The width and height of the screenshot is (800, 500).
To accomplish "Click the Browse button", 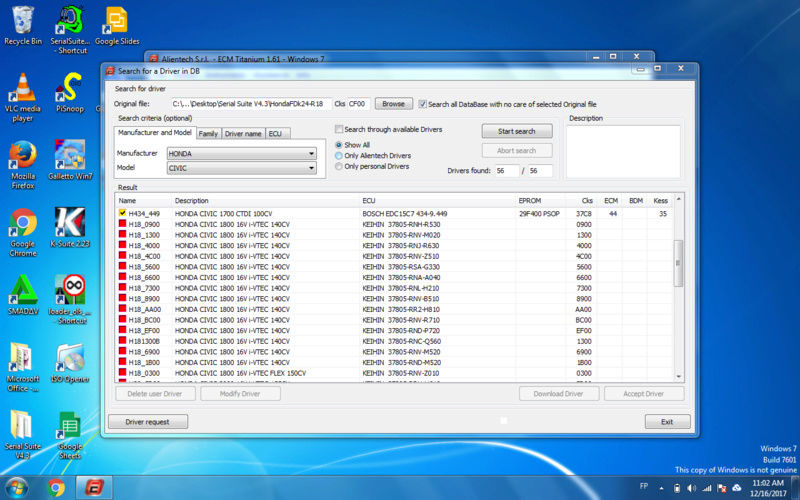I will pos(393,104).
